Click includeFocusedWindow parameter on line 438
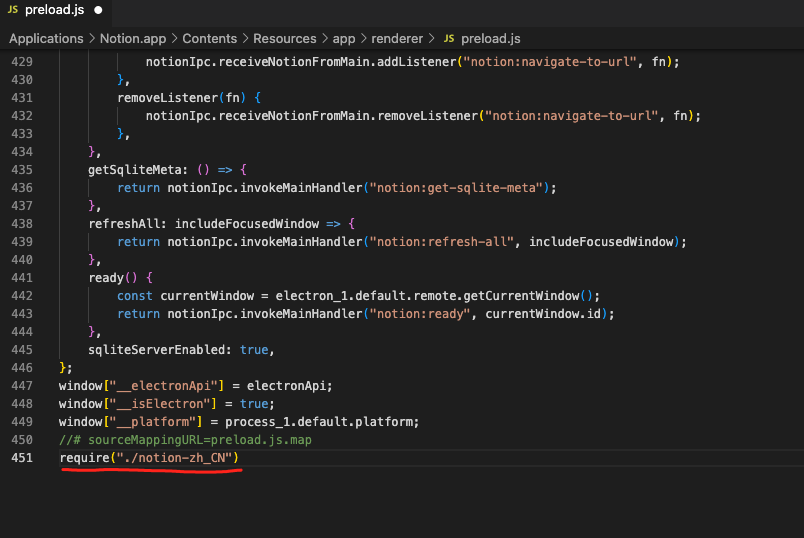Screen dimensions: 804x538 click(x=247, y=224)
